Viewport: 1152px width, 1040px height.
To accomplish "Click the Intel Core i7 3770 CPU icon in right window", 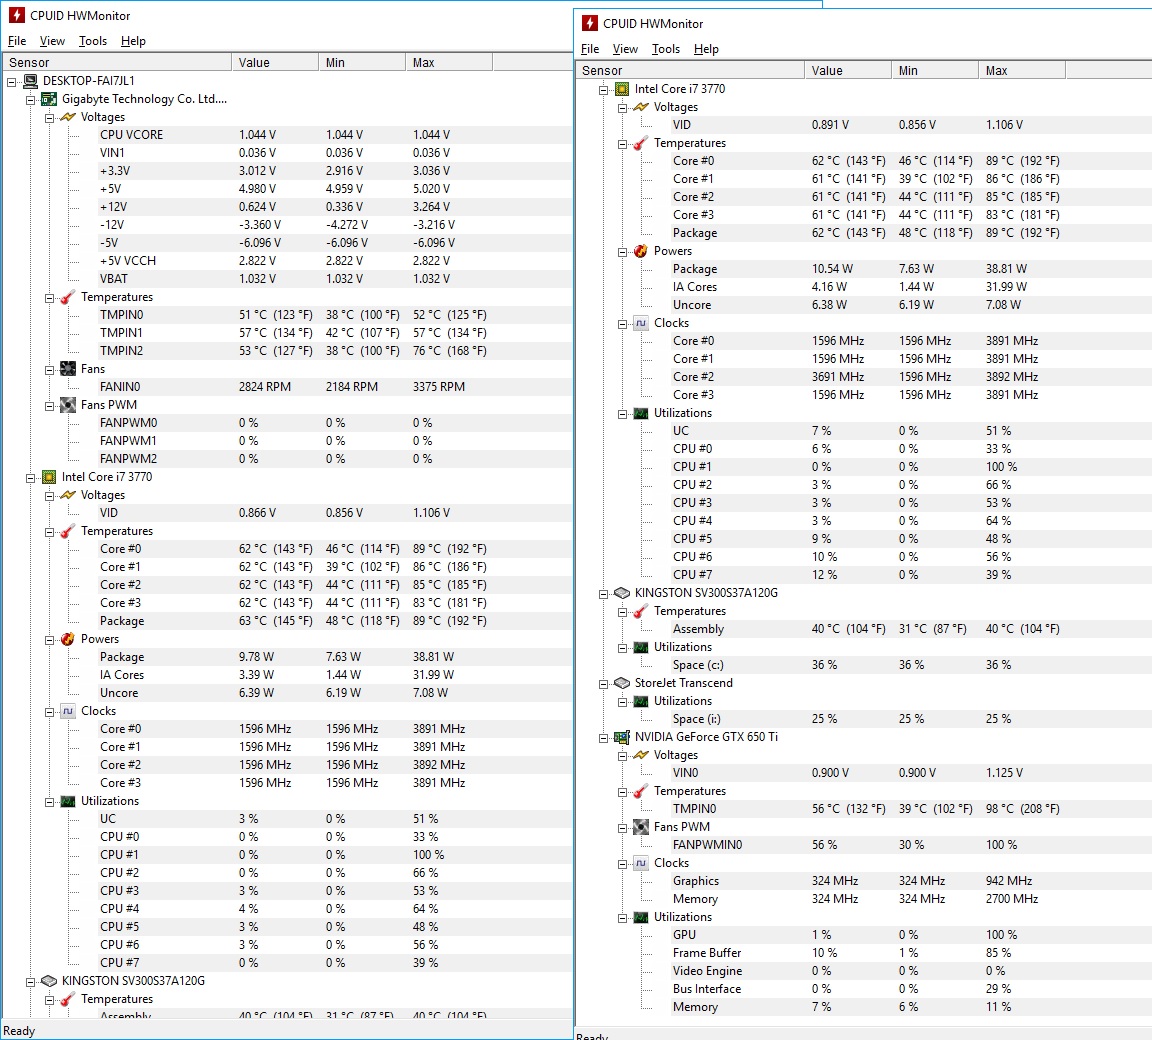I will tap(622, 89).
